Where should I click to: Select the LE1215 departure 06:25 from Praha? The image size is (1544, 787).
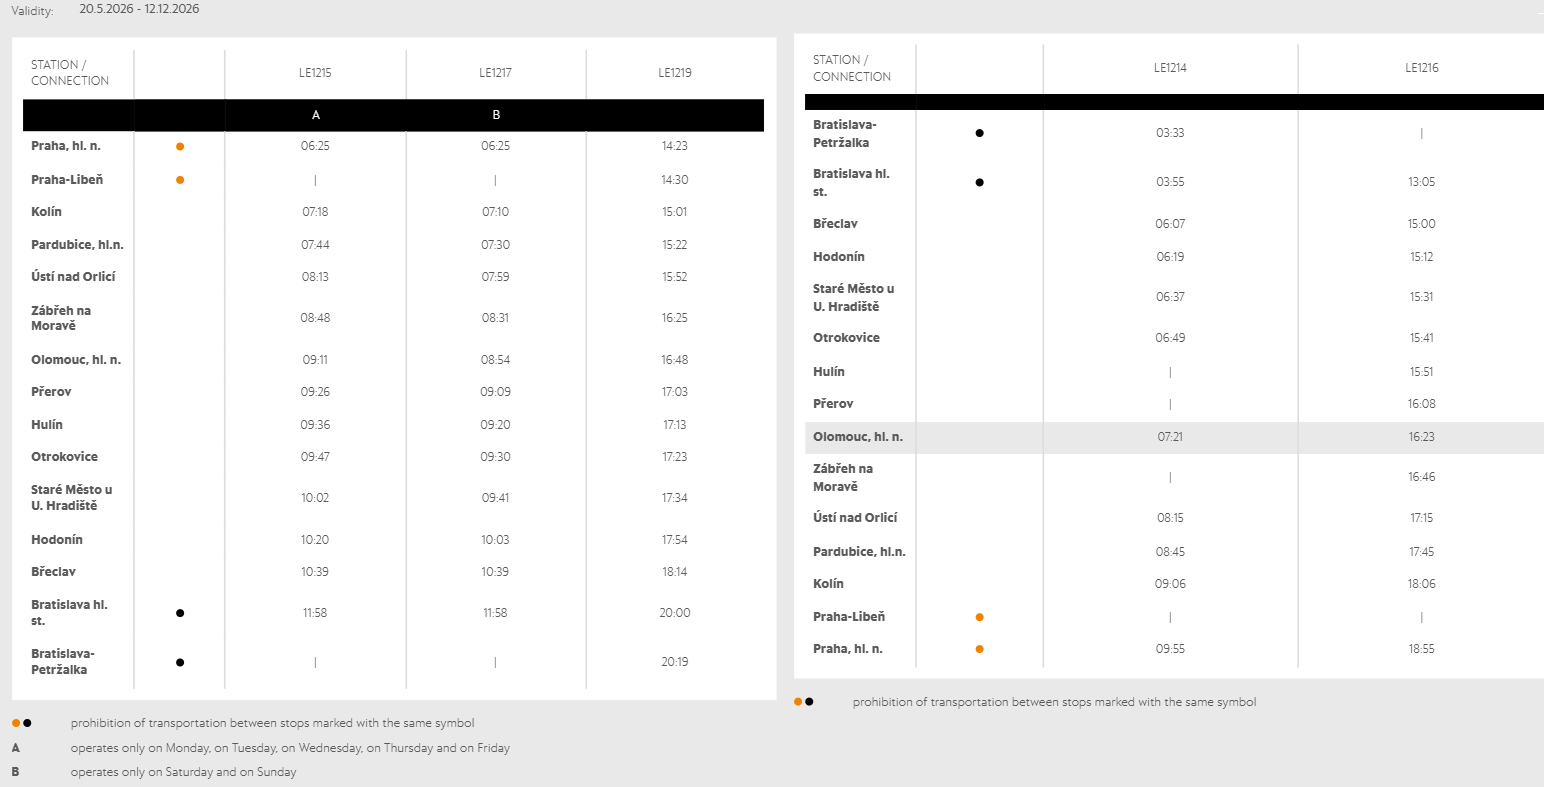[x=315, y=146]
